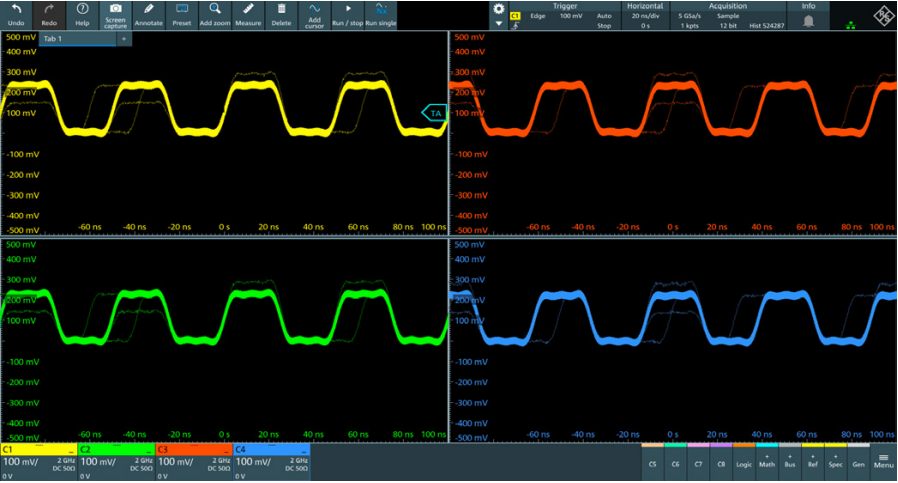
Task: Add a Spec spectrum
Action: click(x=836, y=462)
